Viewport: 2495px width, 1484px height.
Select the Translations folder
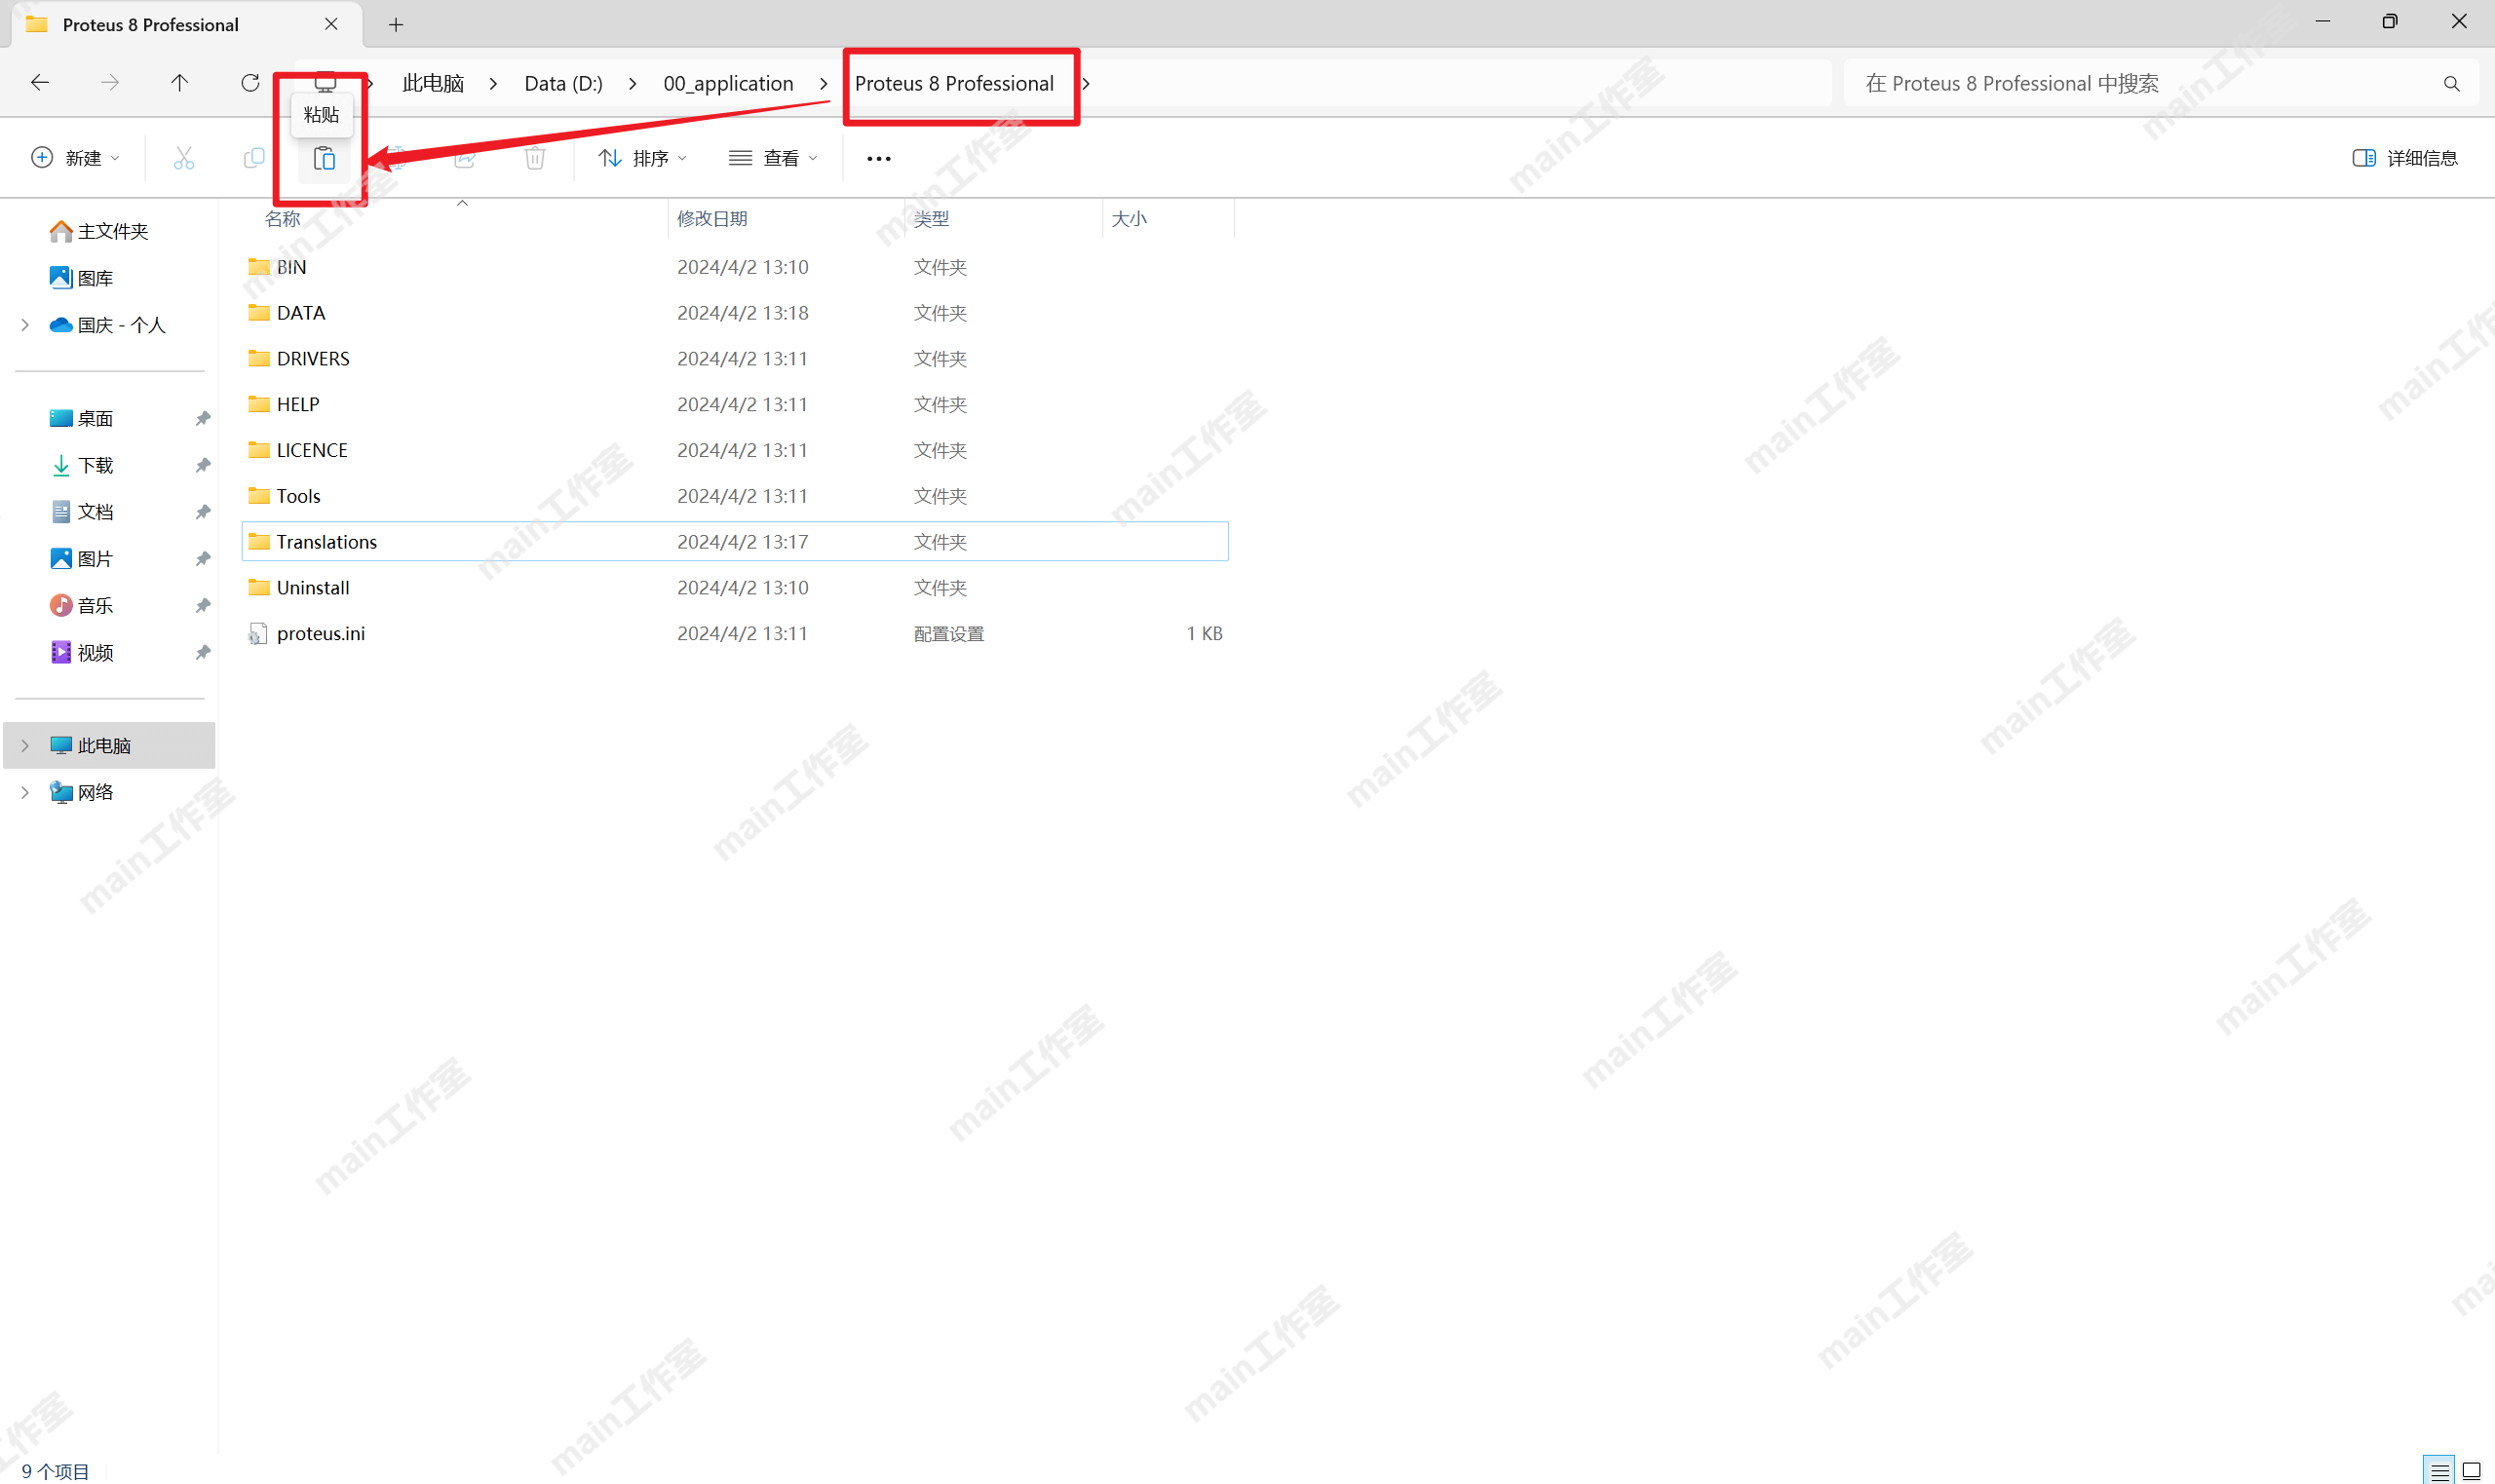pos(327,542)
